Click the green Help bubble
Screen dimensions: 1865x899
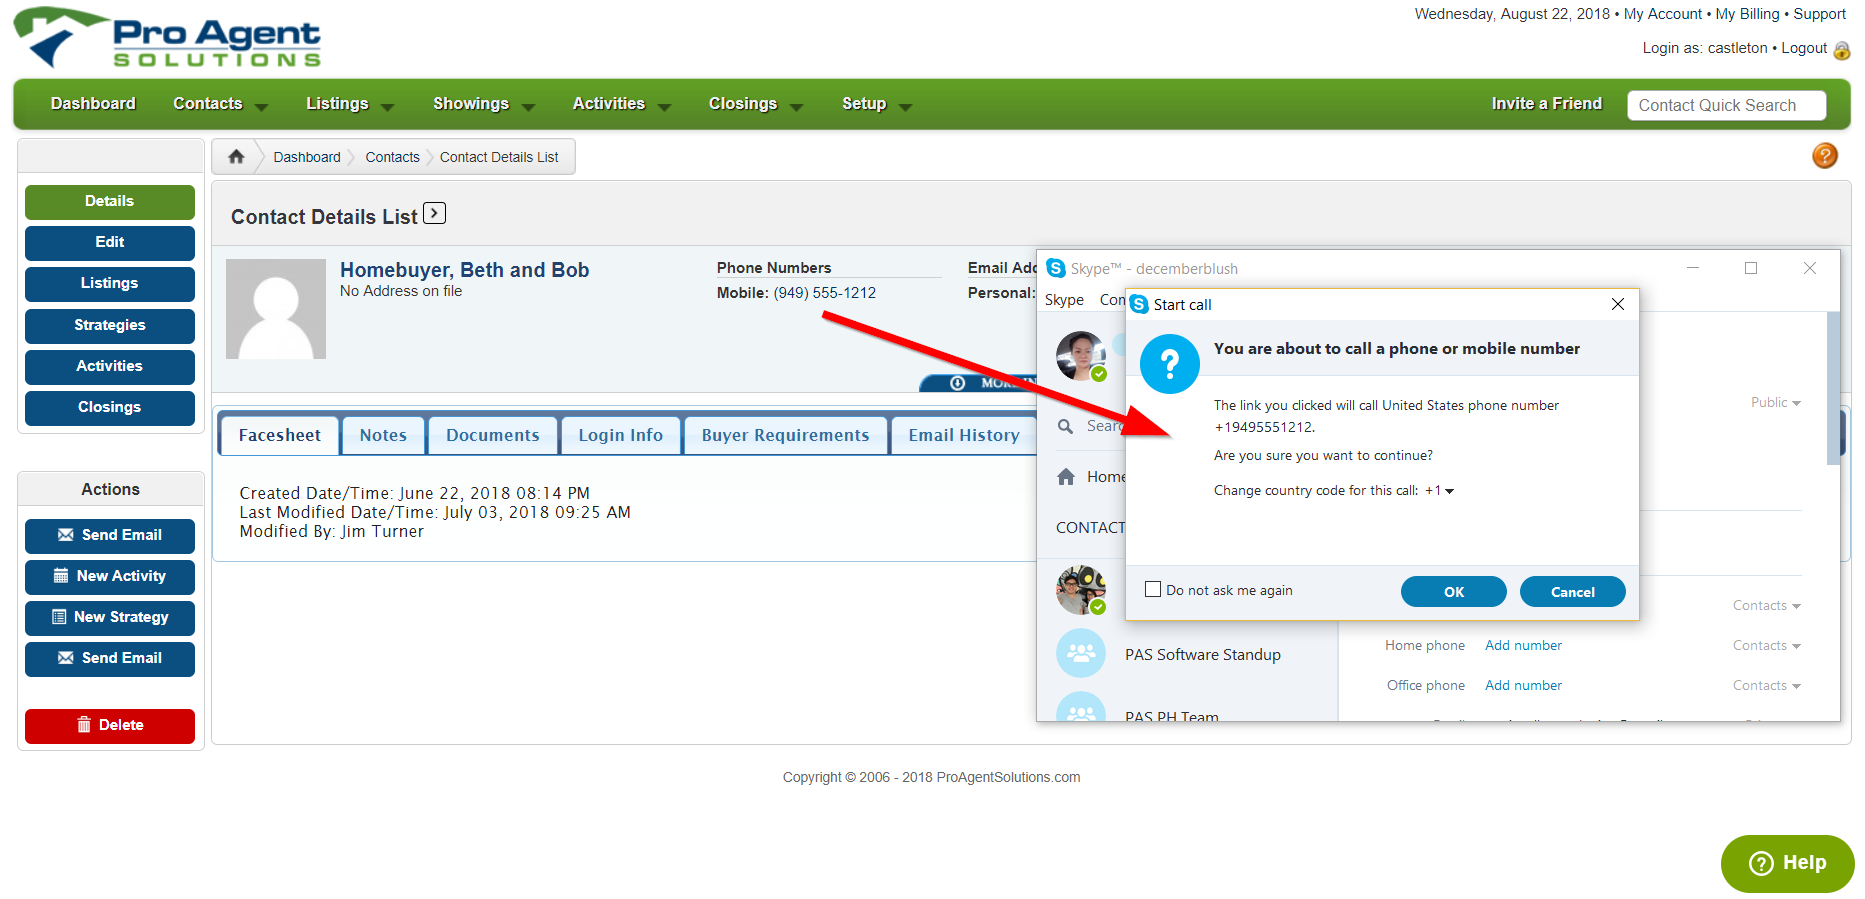click(x=1787, y=863)
